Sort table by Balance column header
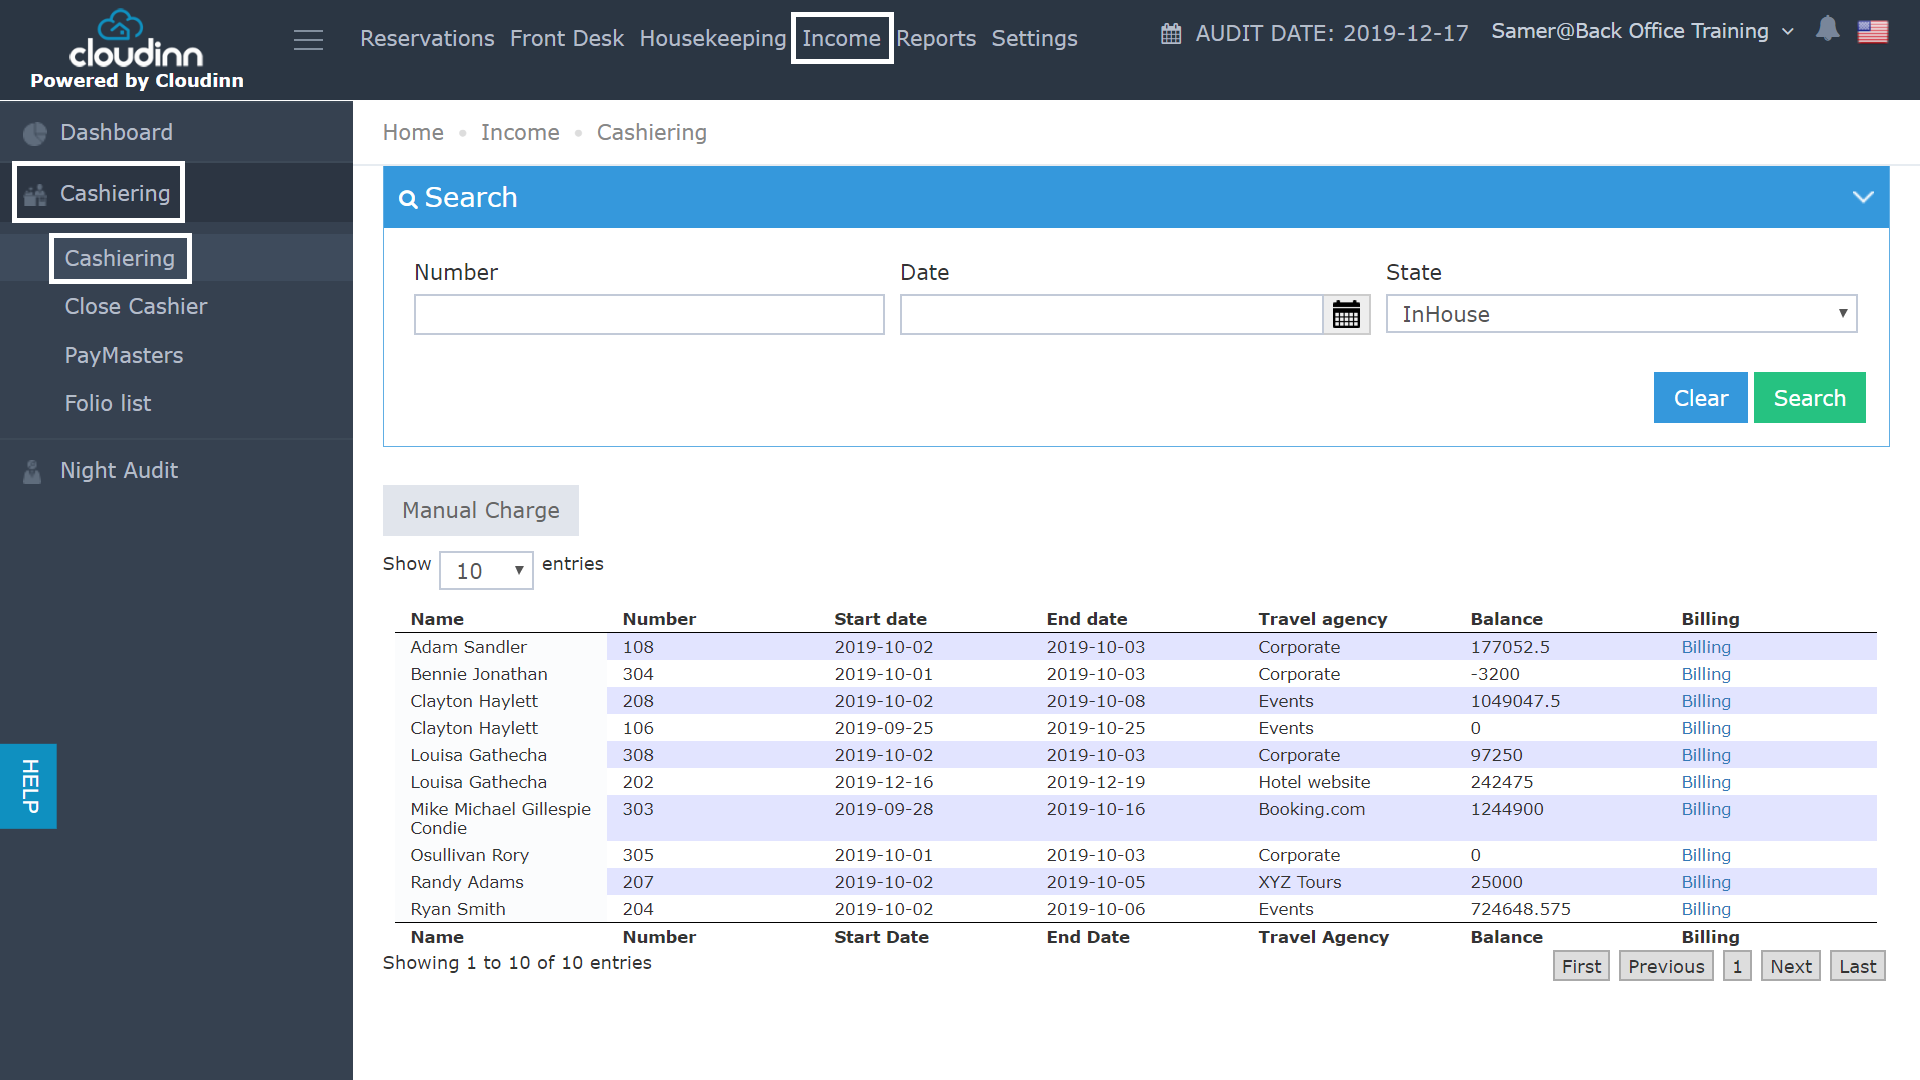The height and width of the screenshot is (1080, 1920). pyautogui.click(x=1506, y=619)
